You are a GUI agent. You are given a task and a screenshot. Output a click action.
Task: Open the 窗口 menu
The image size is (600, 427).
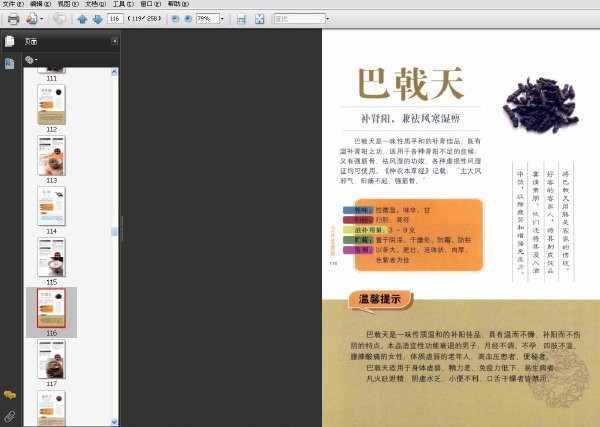[151, 4]
